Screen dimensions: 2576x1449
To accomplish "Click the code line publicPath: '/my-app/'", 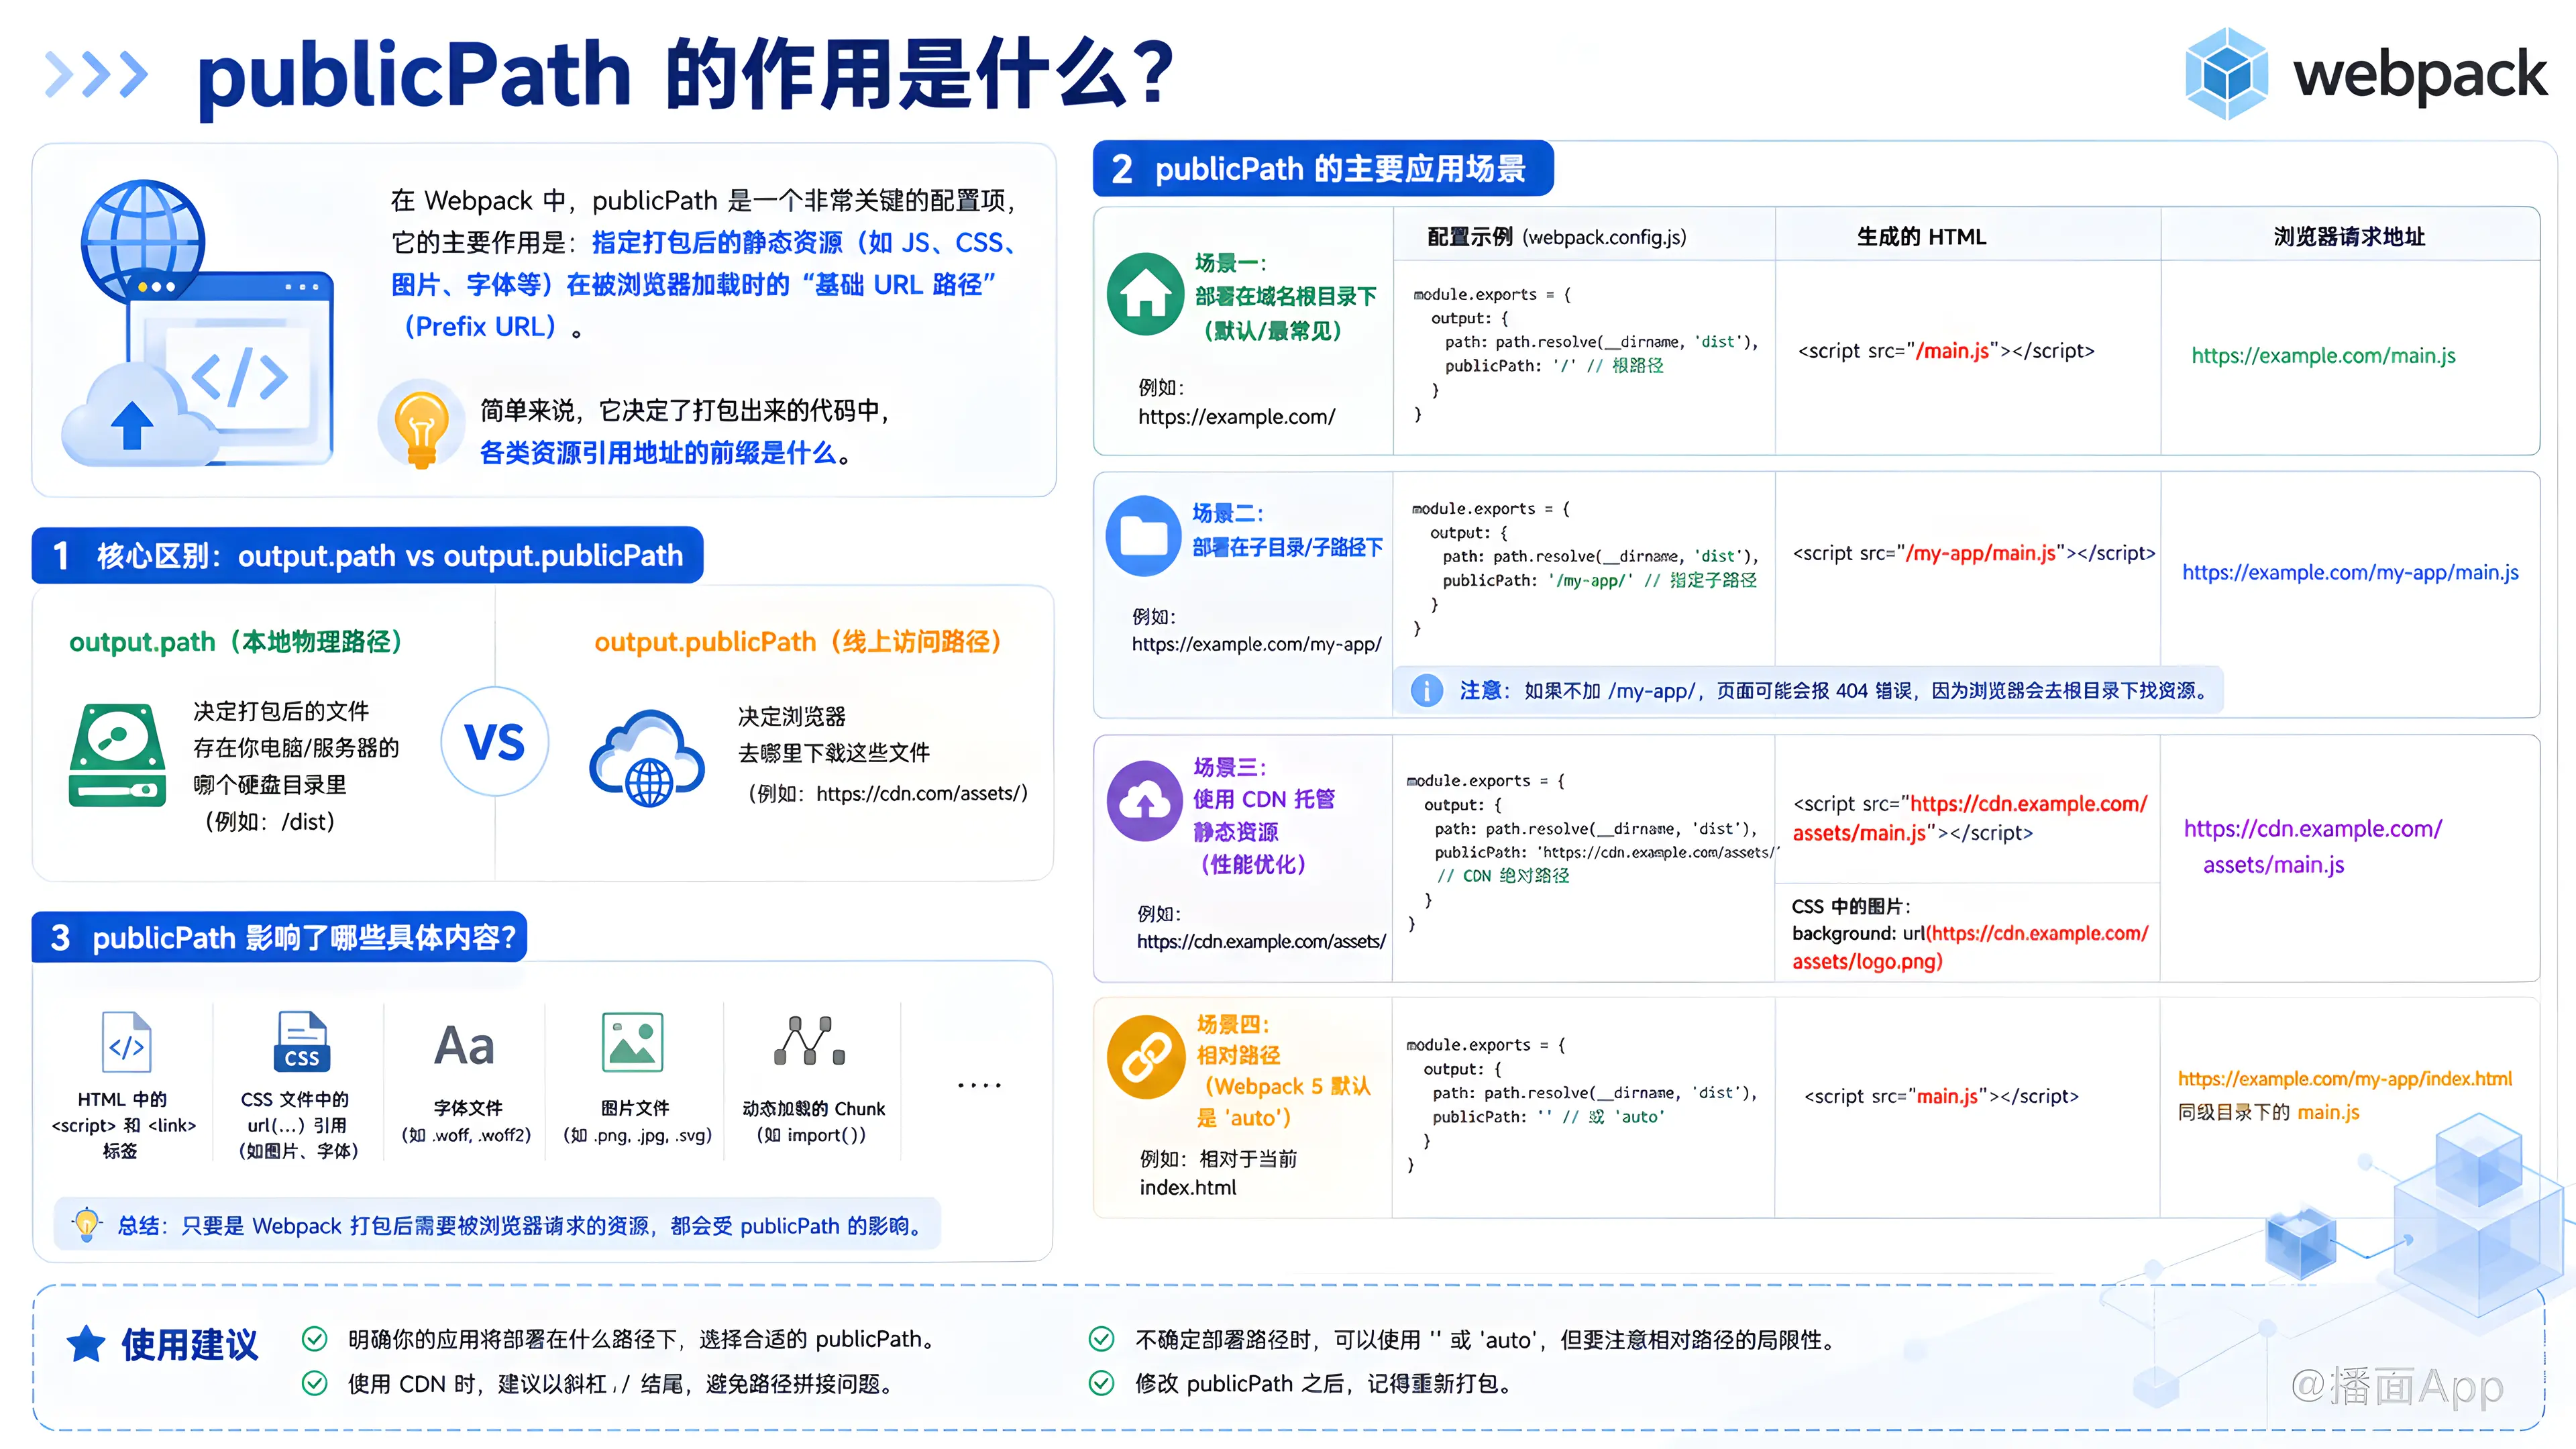I will click(x=1599, y=580).
